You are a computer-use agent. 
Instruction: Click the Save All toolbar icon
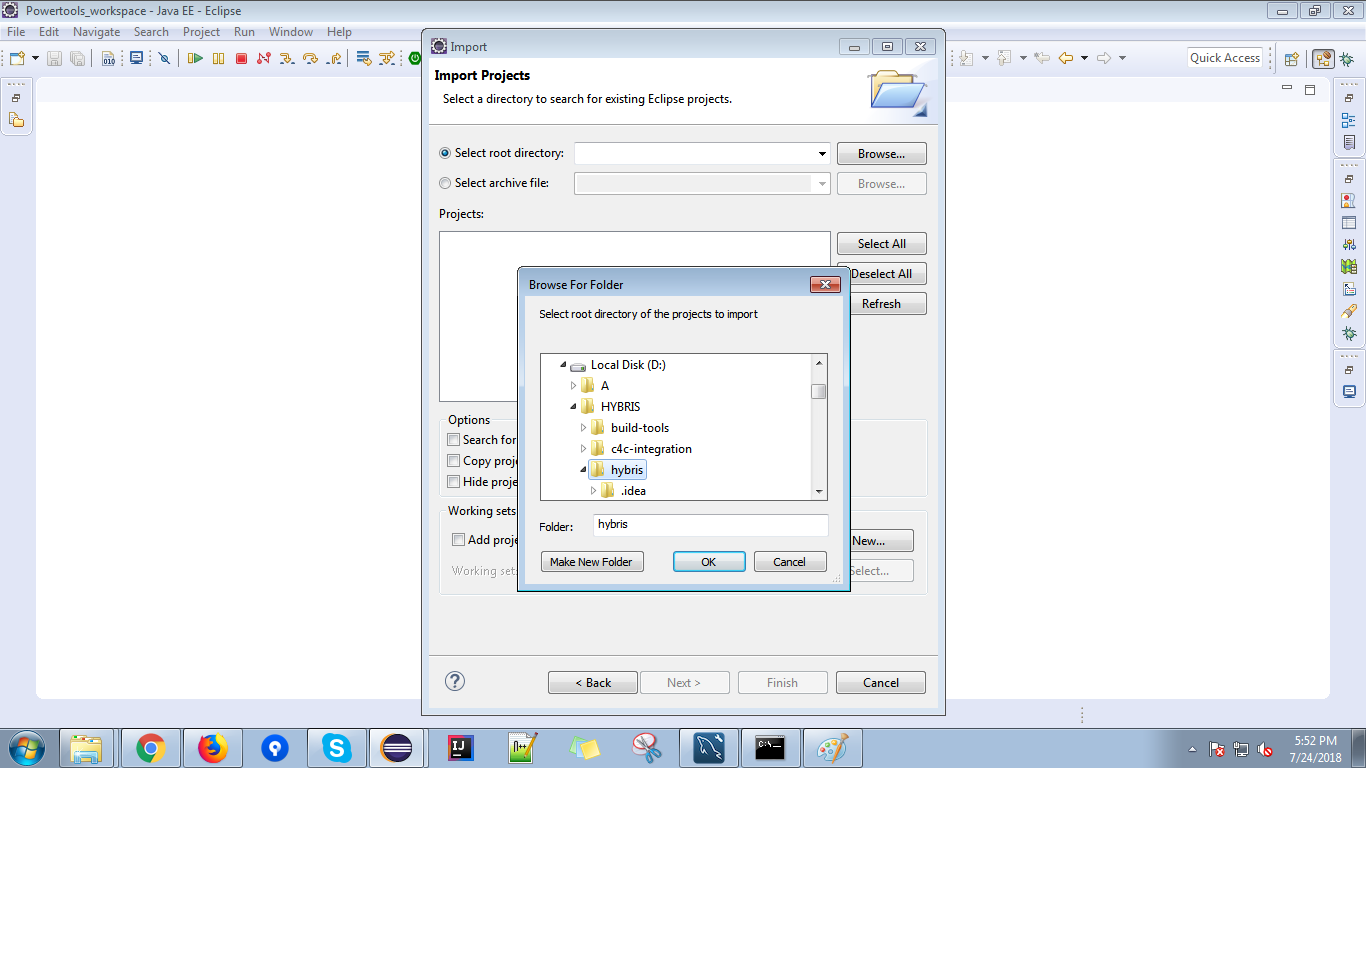click(77, 57)
